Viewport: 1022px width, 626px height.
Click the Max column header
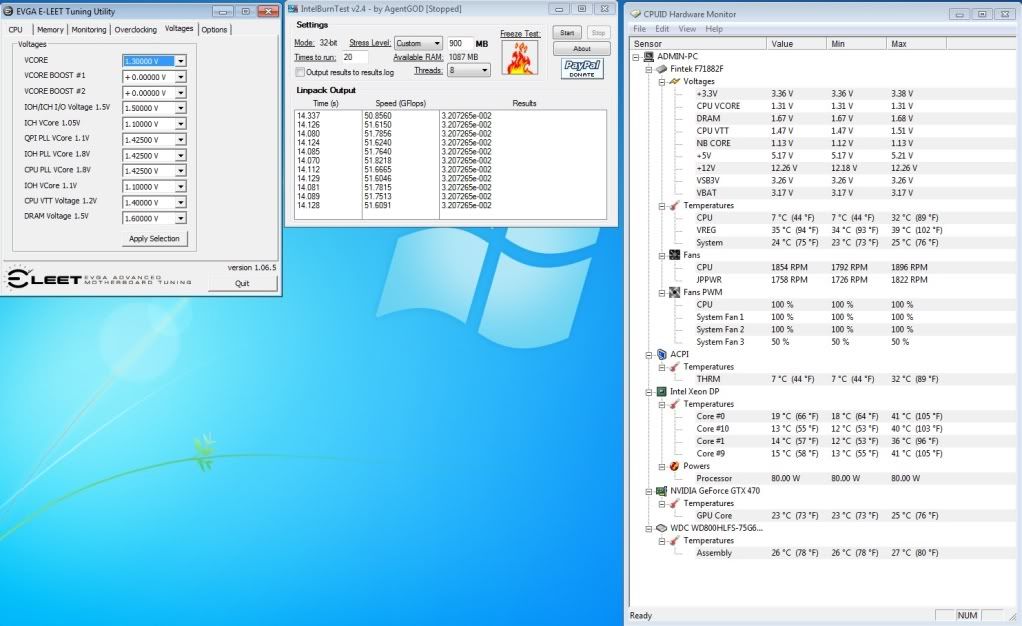click(916, 44)
